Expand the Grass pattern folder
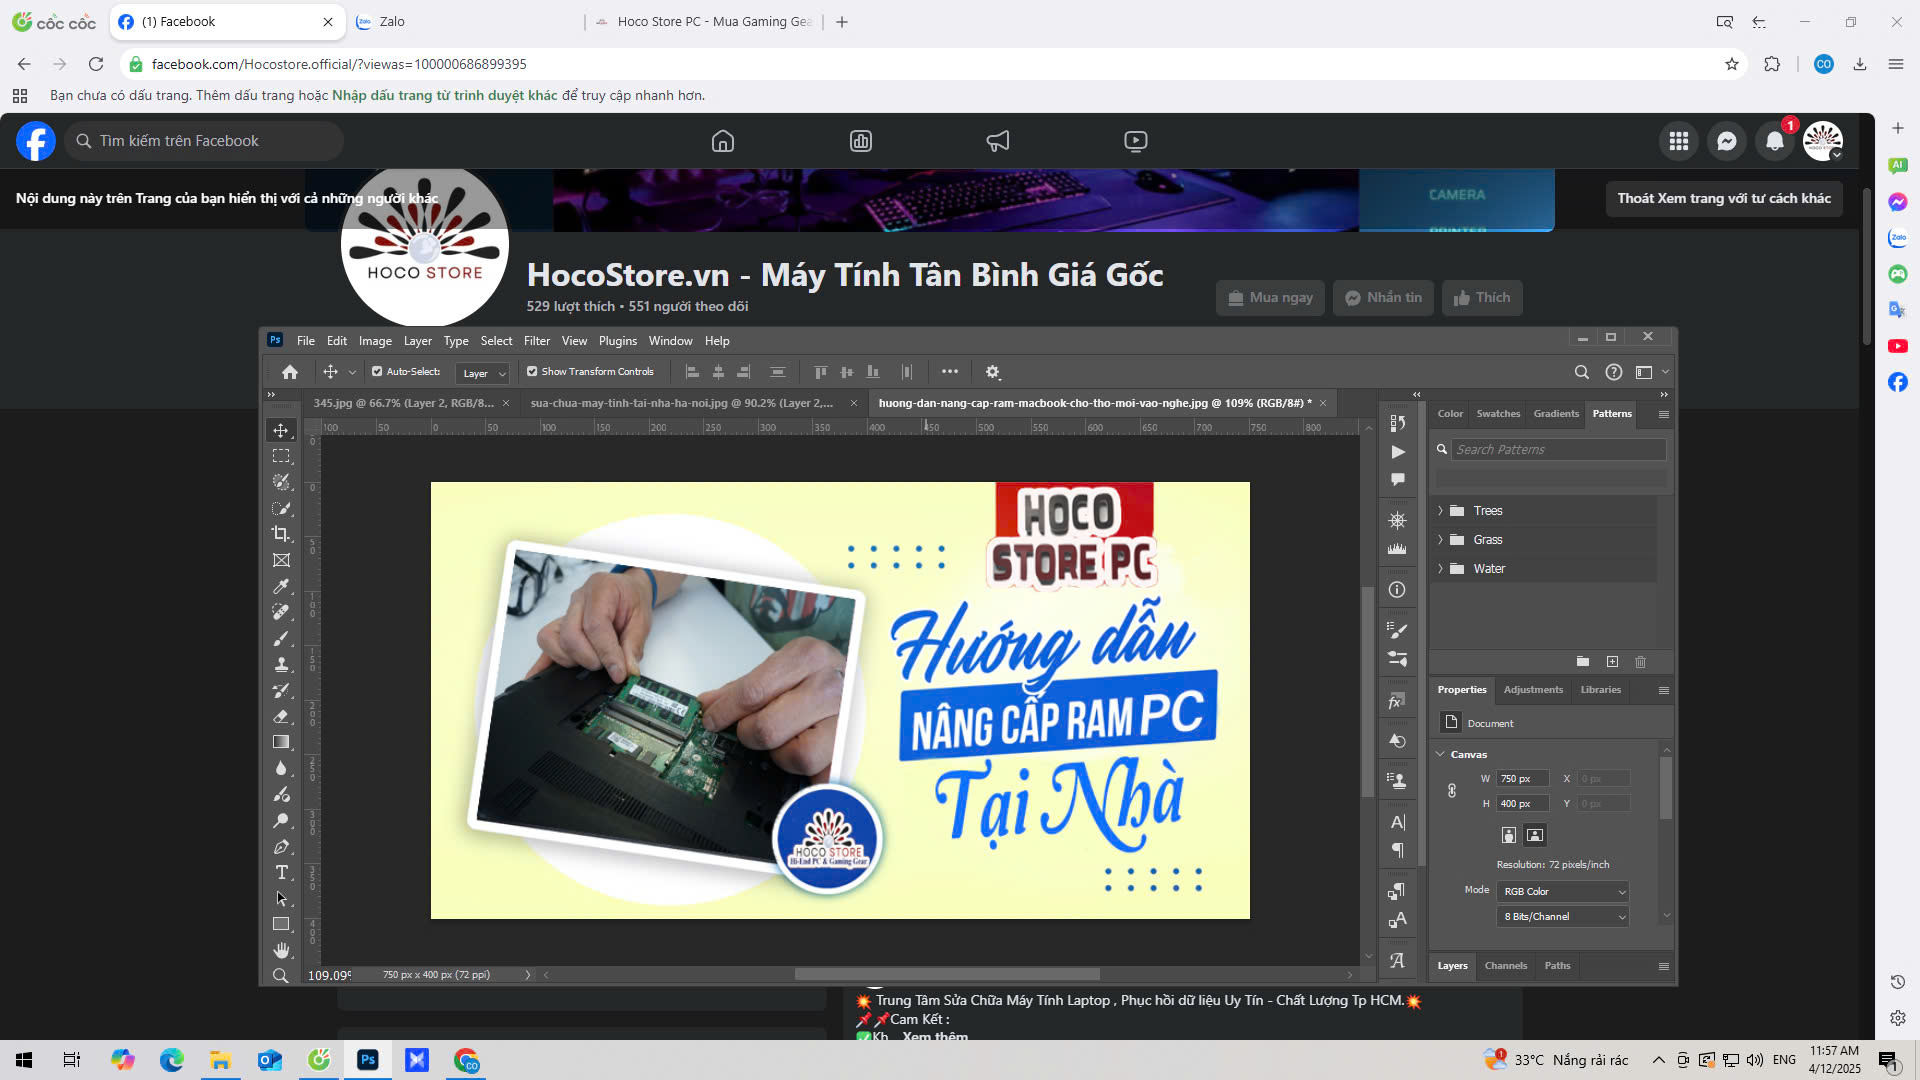This screenshot has height=1080, width=1920. coord(1440,539)
